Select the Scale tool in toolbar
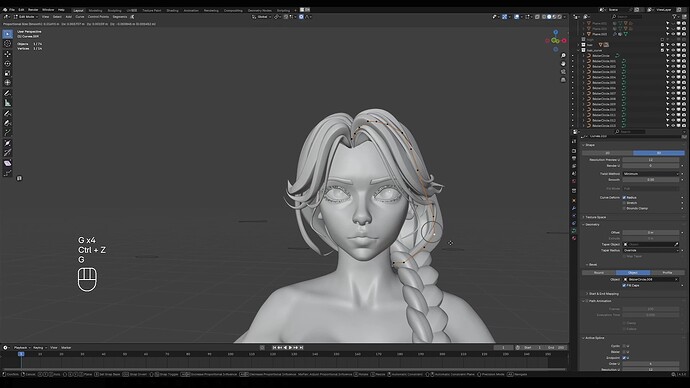This screenshot has height=388, width=690. coord(7,73)
